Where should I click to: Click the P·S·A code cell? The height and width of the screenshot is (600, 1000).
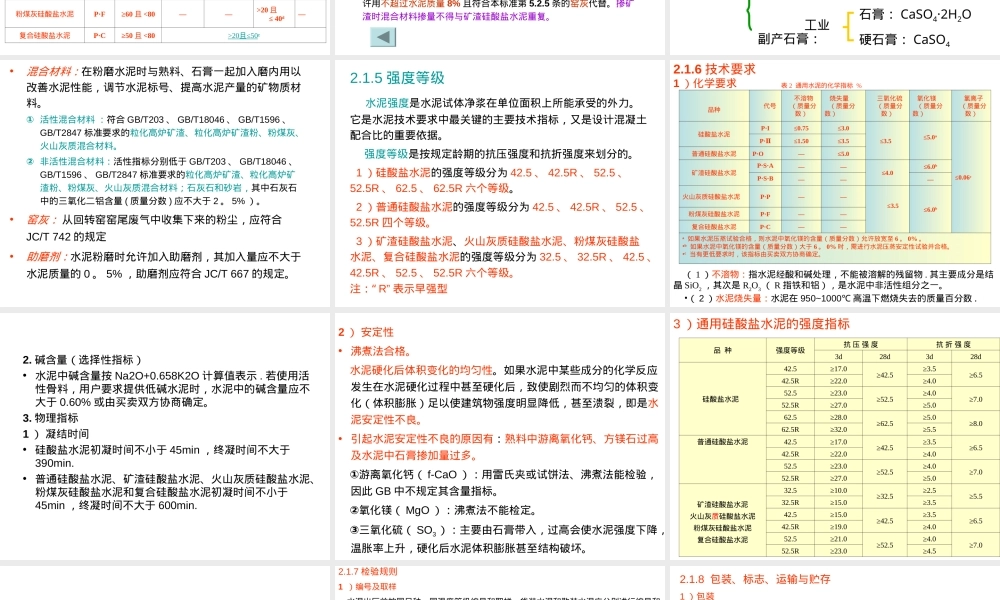pyautogui.click(x=765, y=166)
